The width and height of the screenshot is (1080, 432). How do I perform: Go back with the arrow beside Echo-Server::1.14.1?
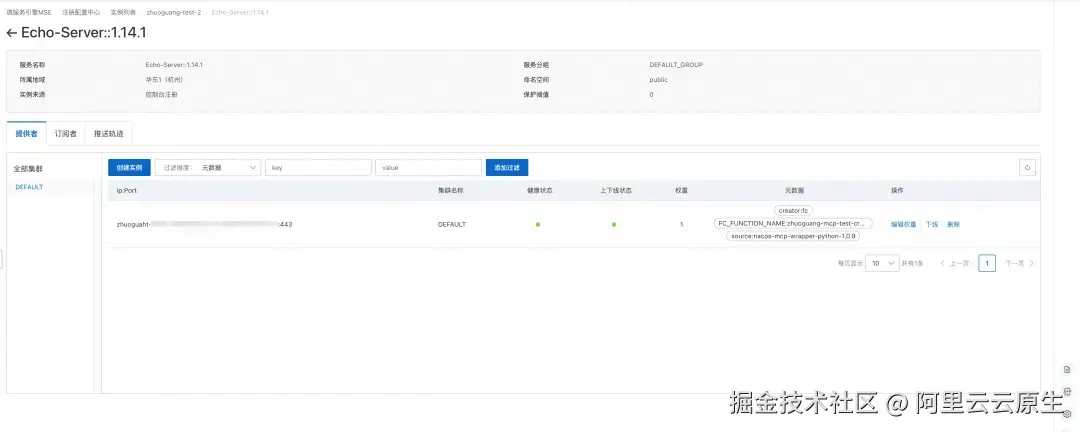point(11,33)
